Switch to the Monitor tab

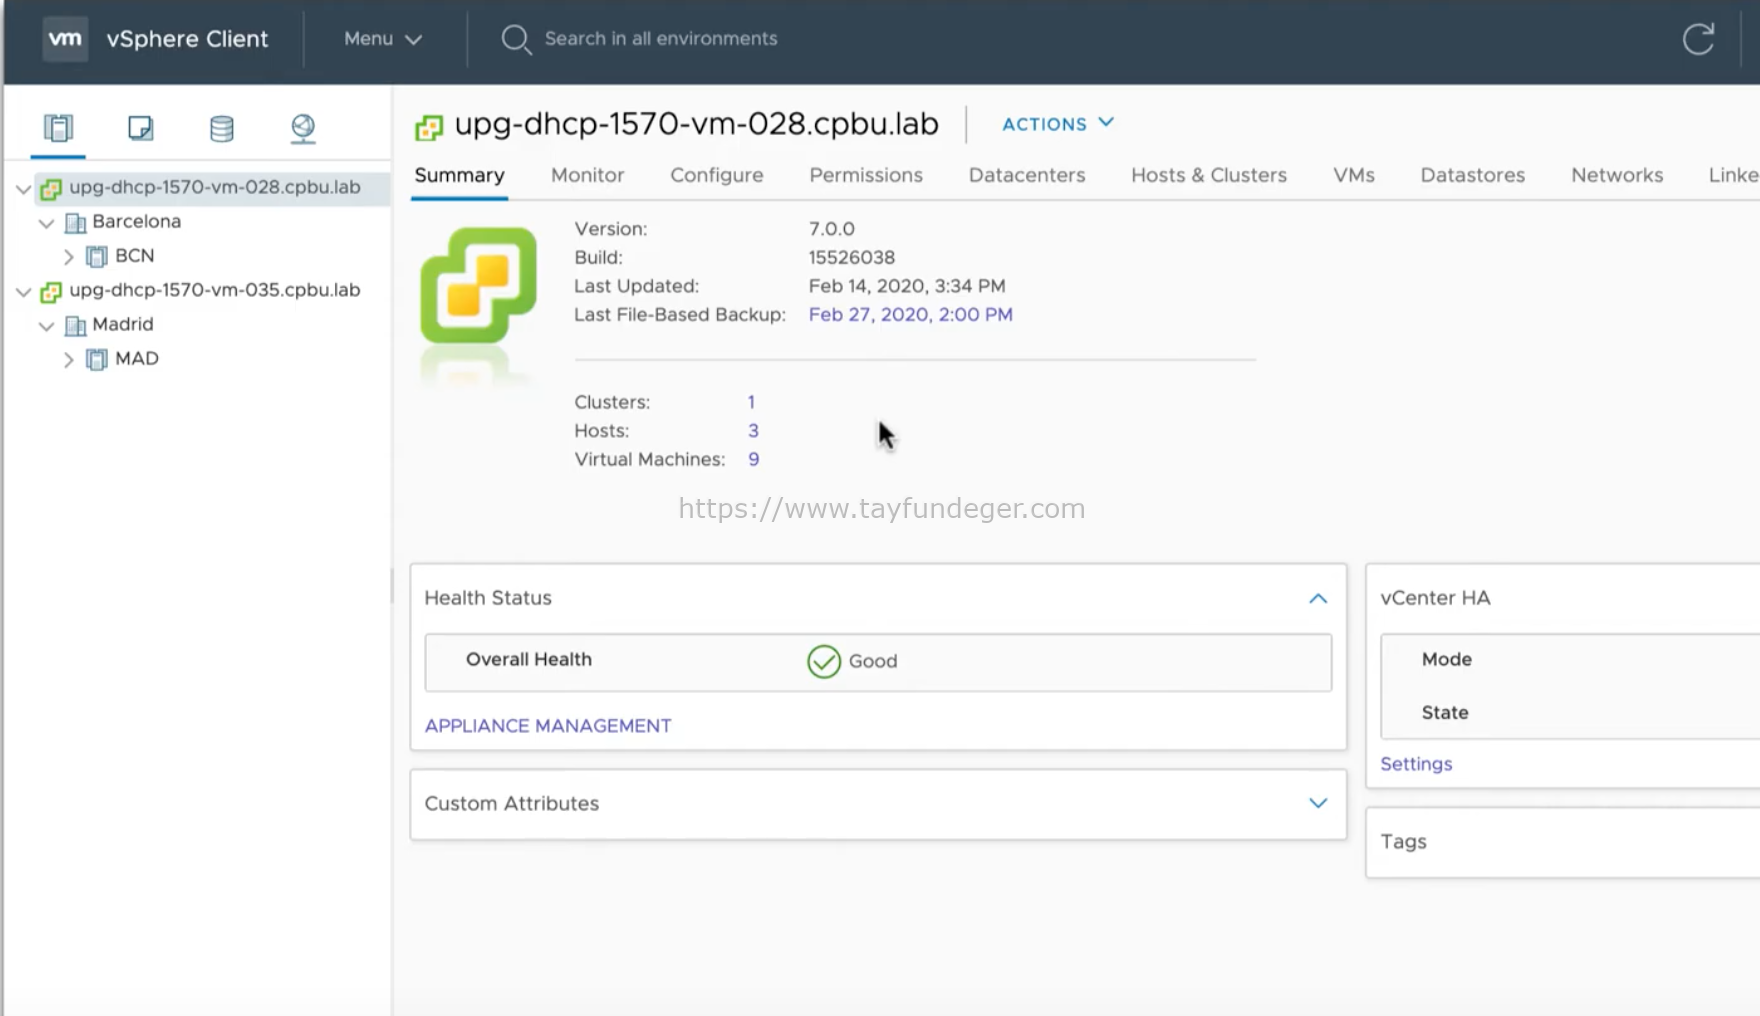587,175
